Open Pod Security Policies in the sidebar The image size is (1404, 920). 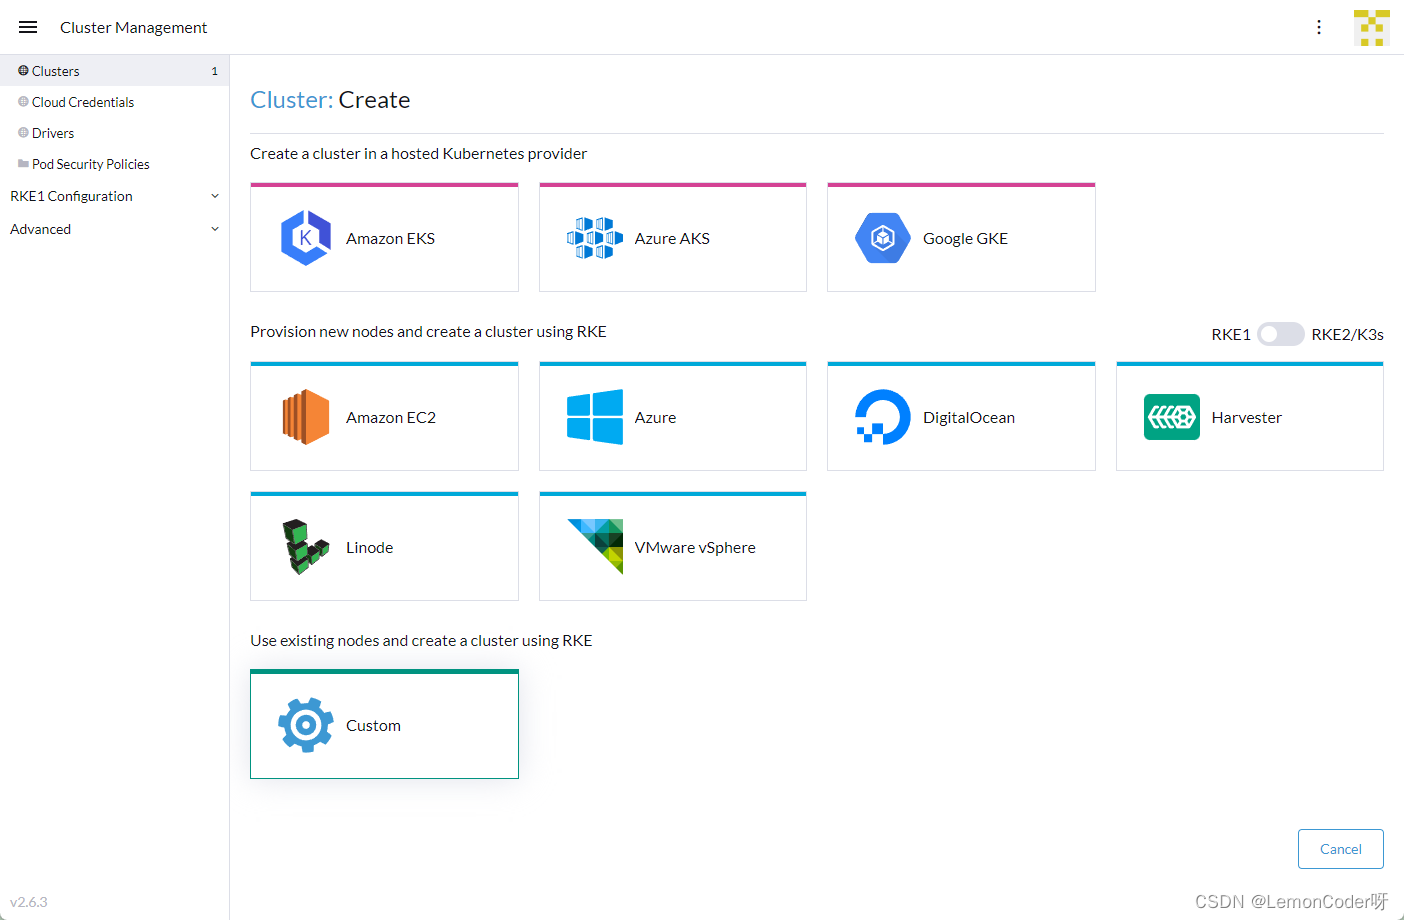click(x=114, y=164)
